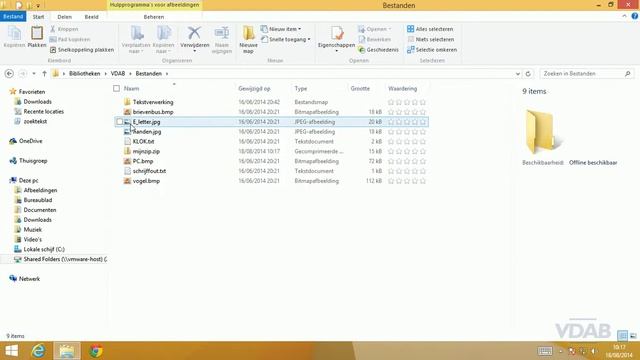This screenshot has width=640, height=360.
Task: Open the Bestand tab
Action: 13,17
